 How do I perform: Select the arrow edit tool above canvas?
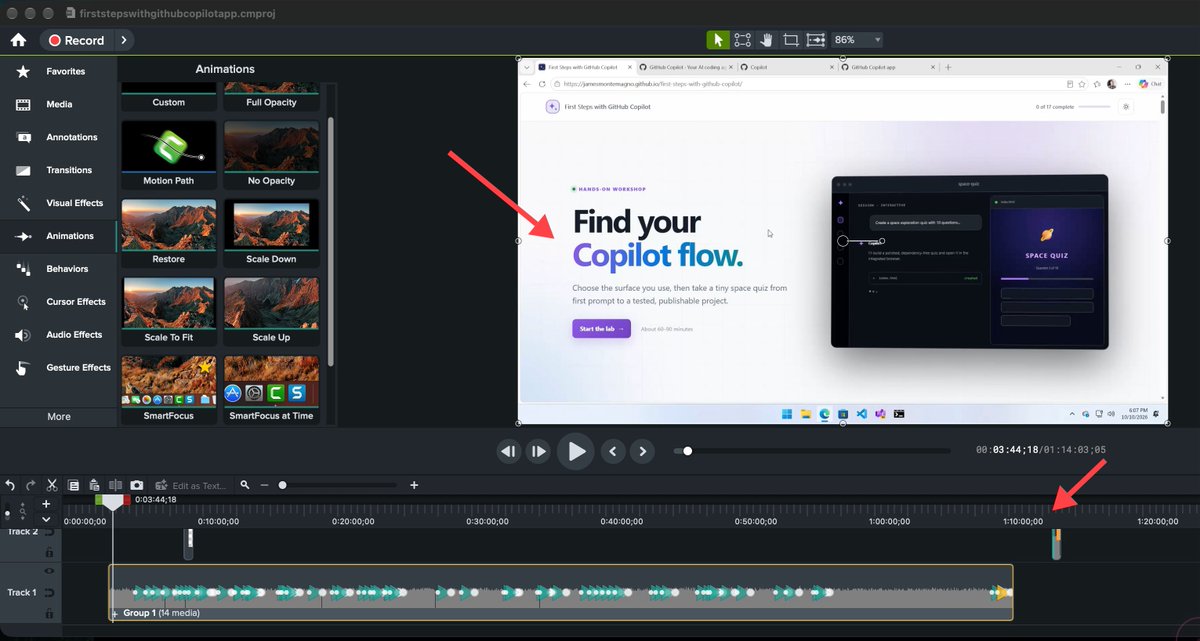click(x=717, y=40)
